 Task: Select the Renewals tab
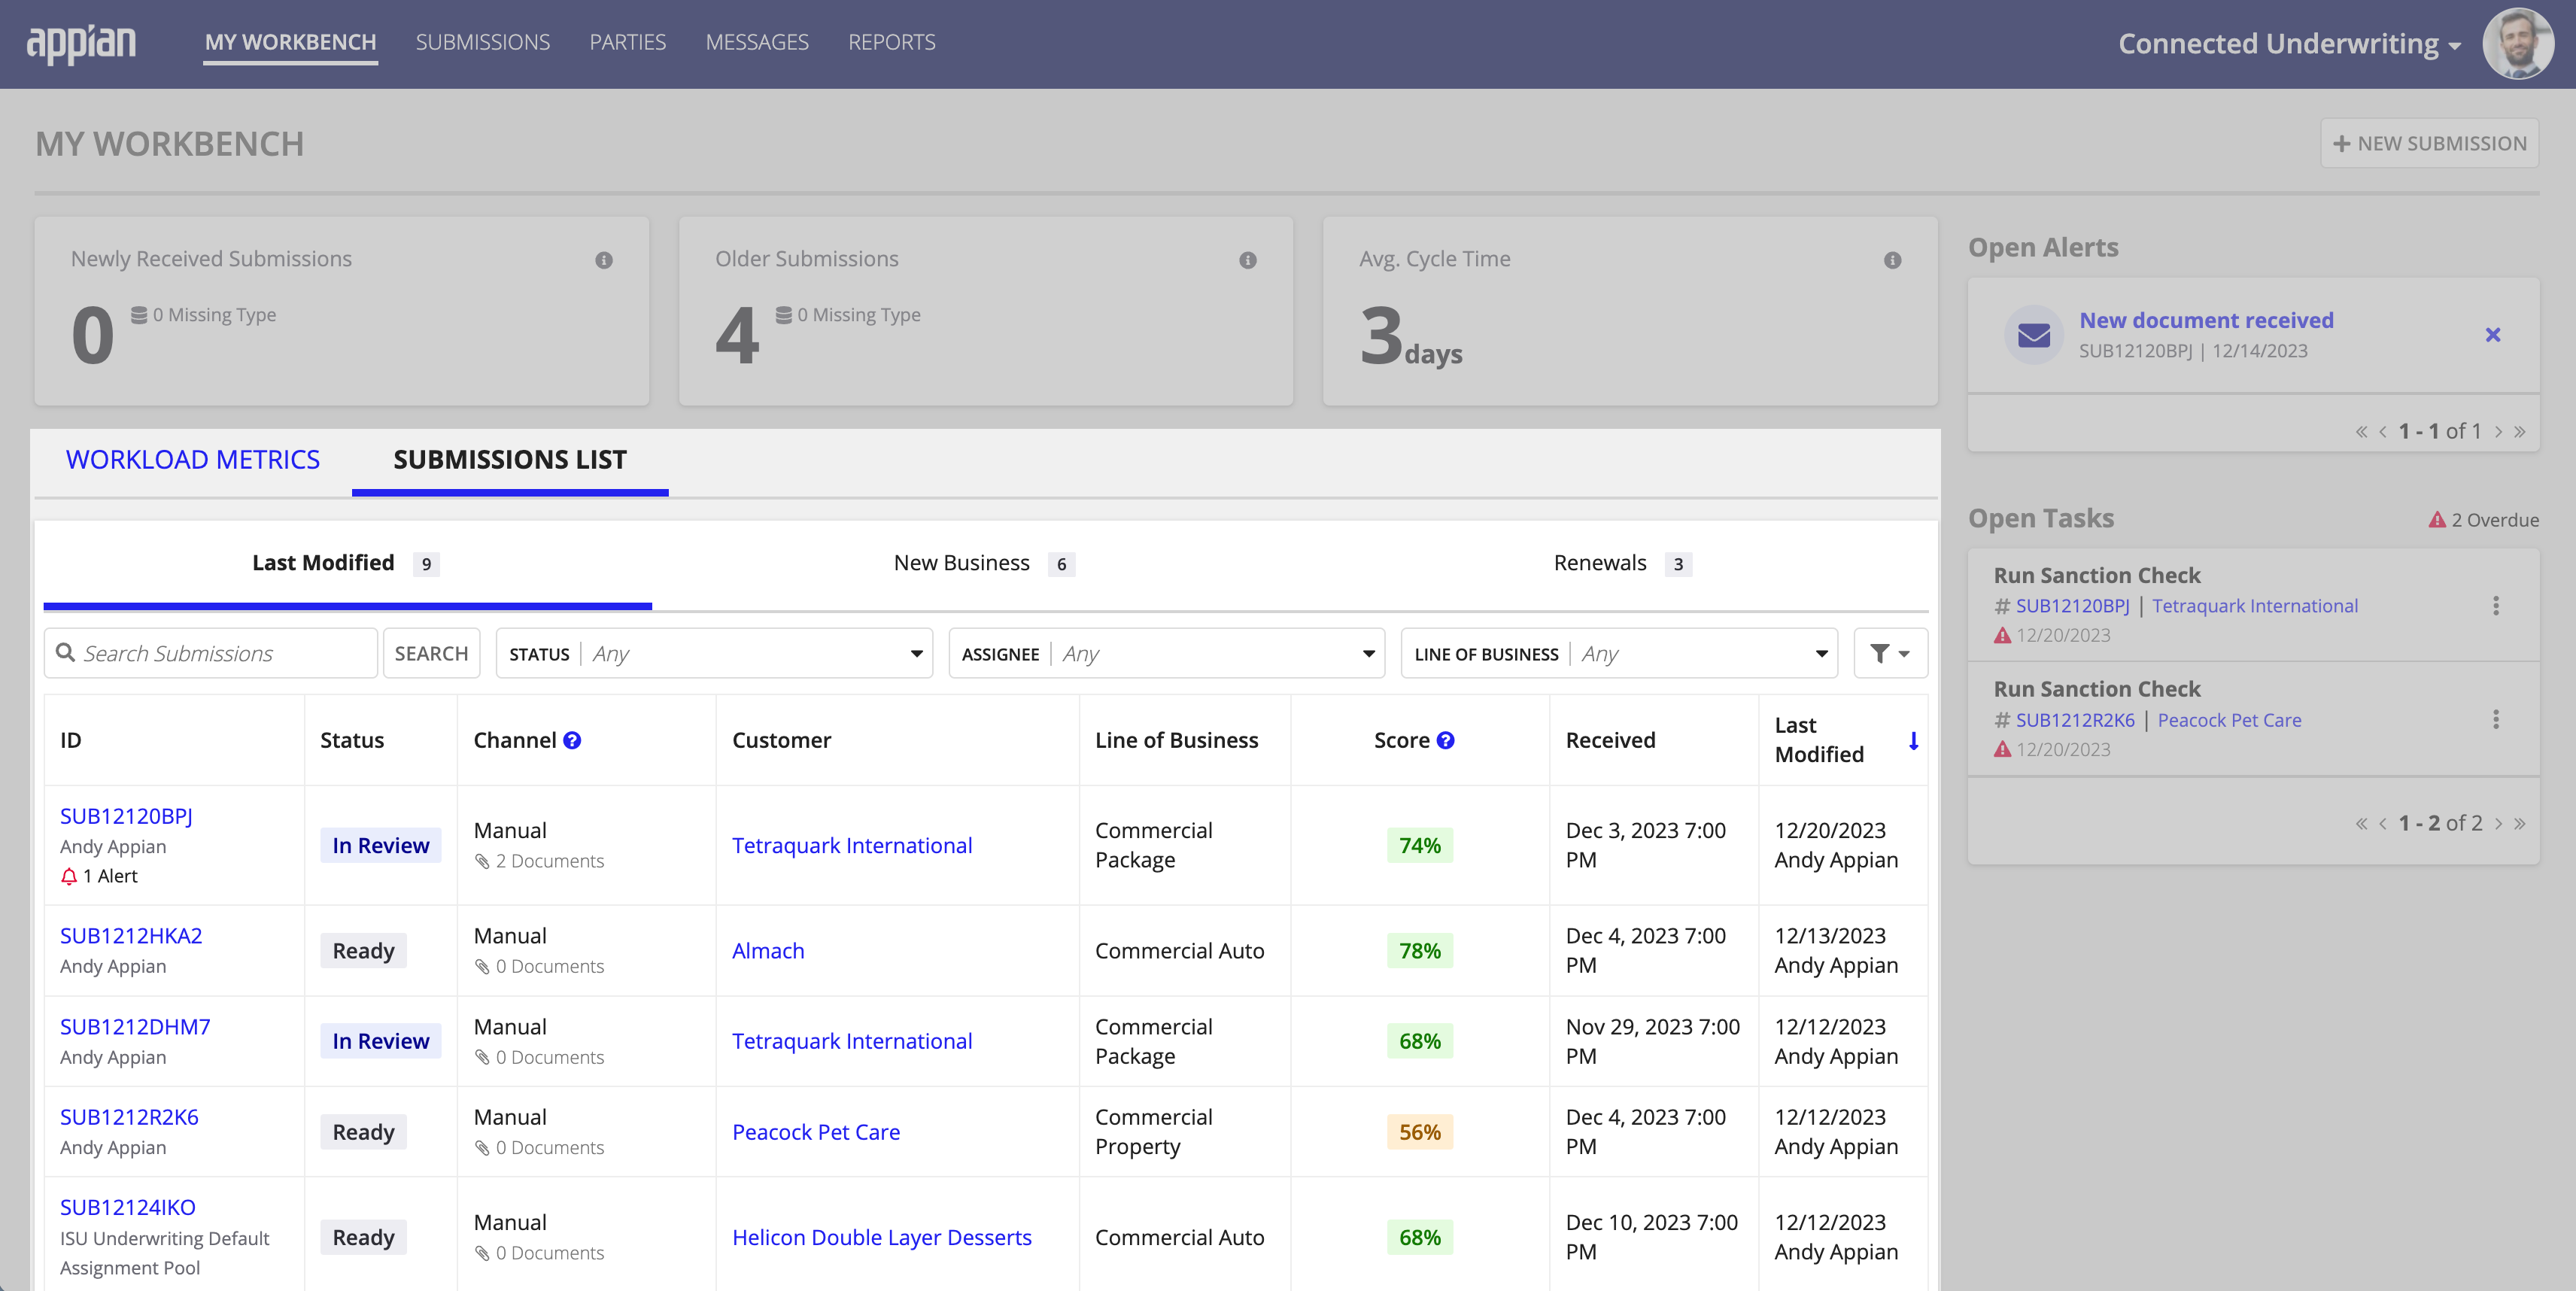click(1622, 563)
